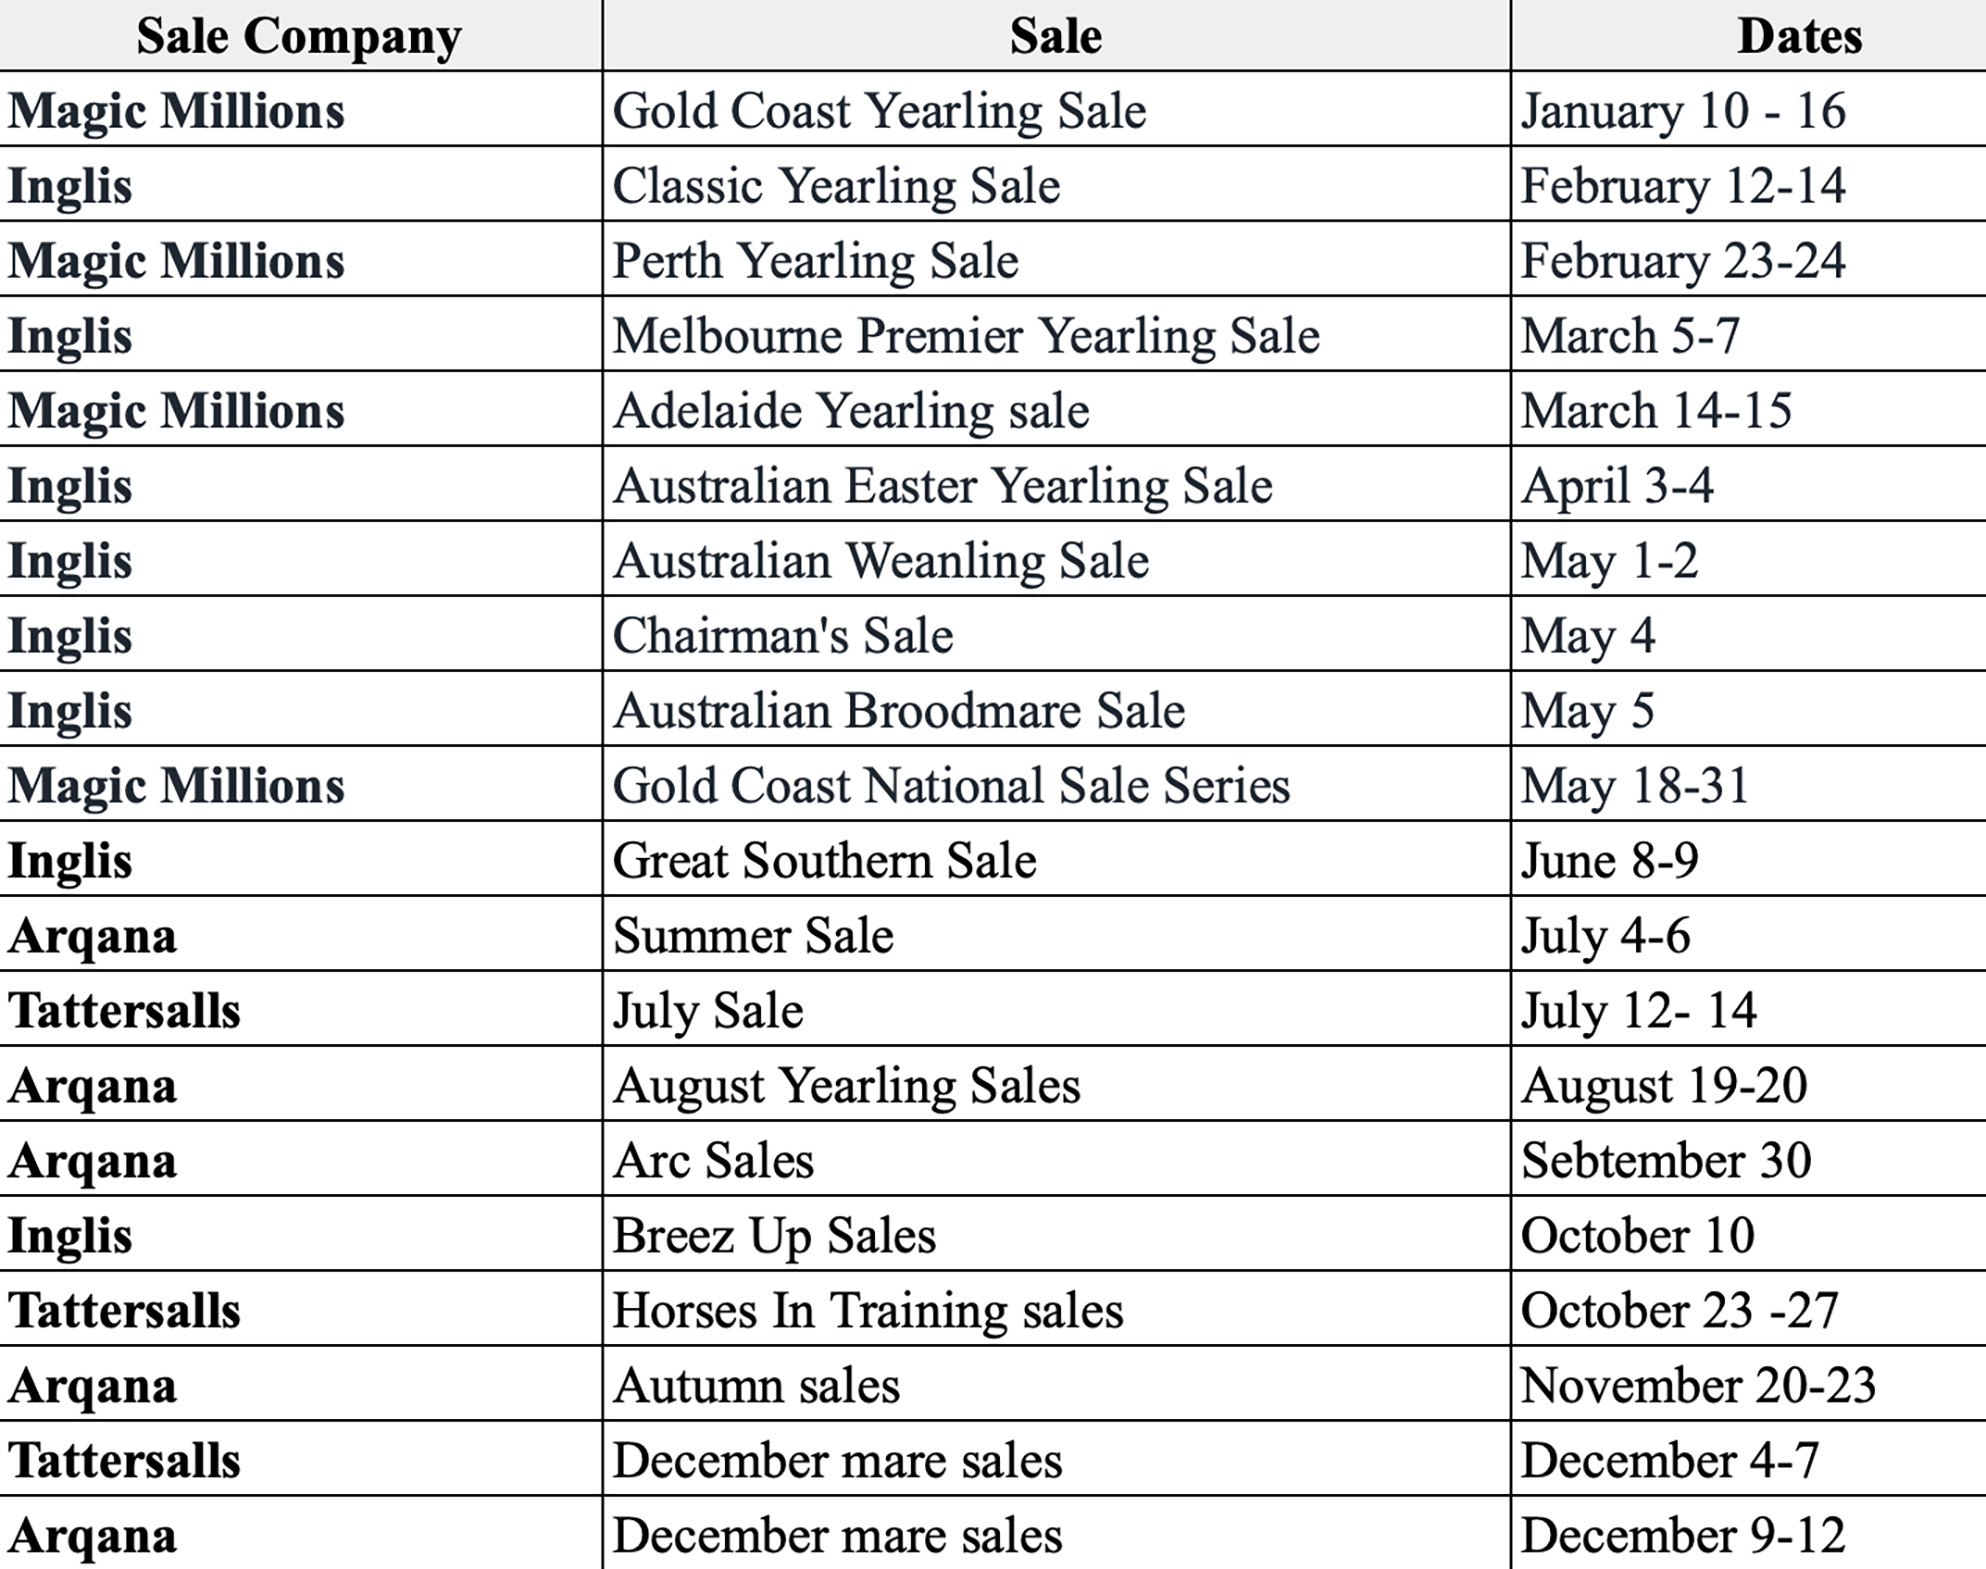The height and width of the screenshot is (1569, 1986).
Task: Click the Sebtember 30 date cell
Action: [x=1749, y=1159]
